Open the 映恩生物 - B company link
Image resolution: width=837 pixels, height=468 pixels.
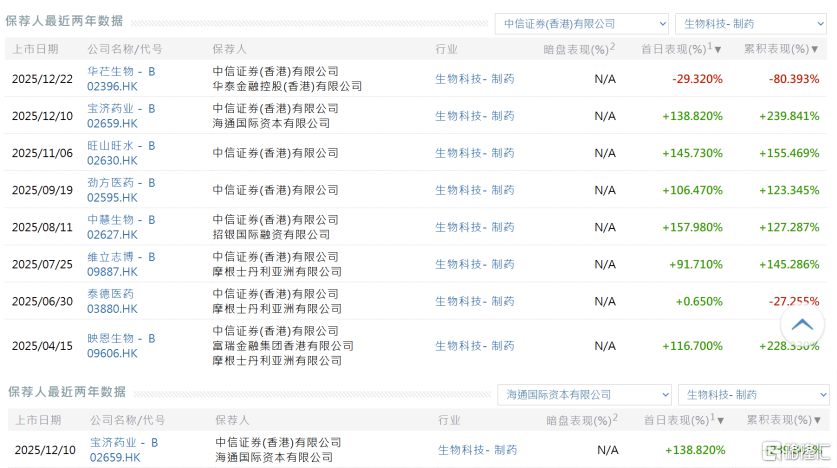(121, 338)
